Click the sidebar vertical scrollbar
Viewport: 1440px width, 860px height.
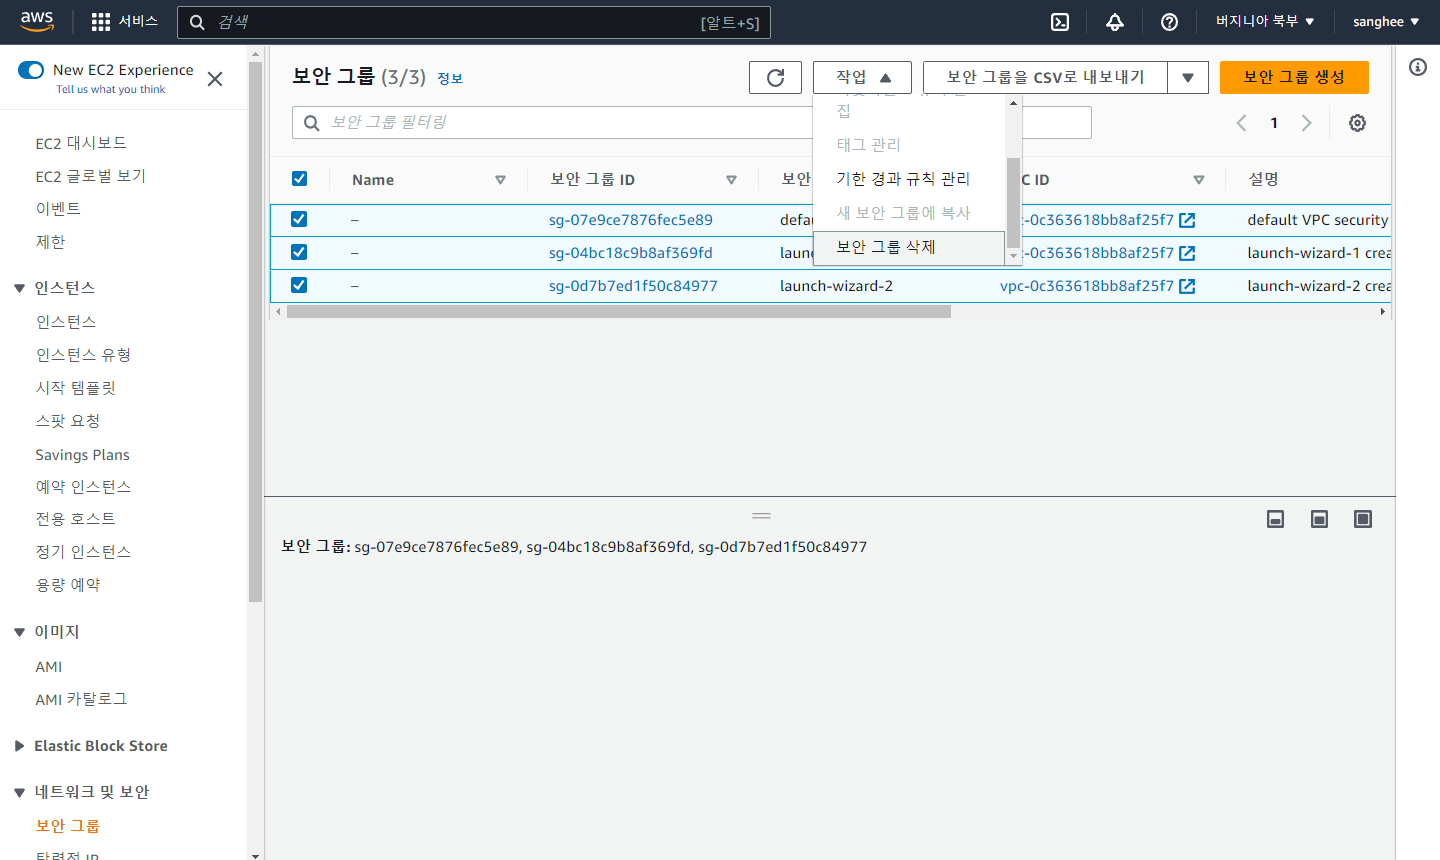[255, 330]
